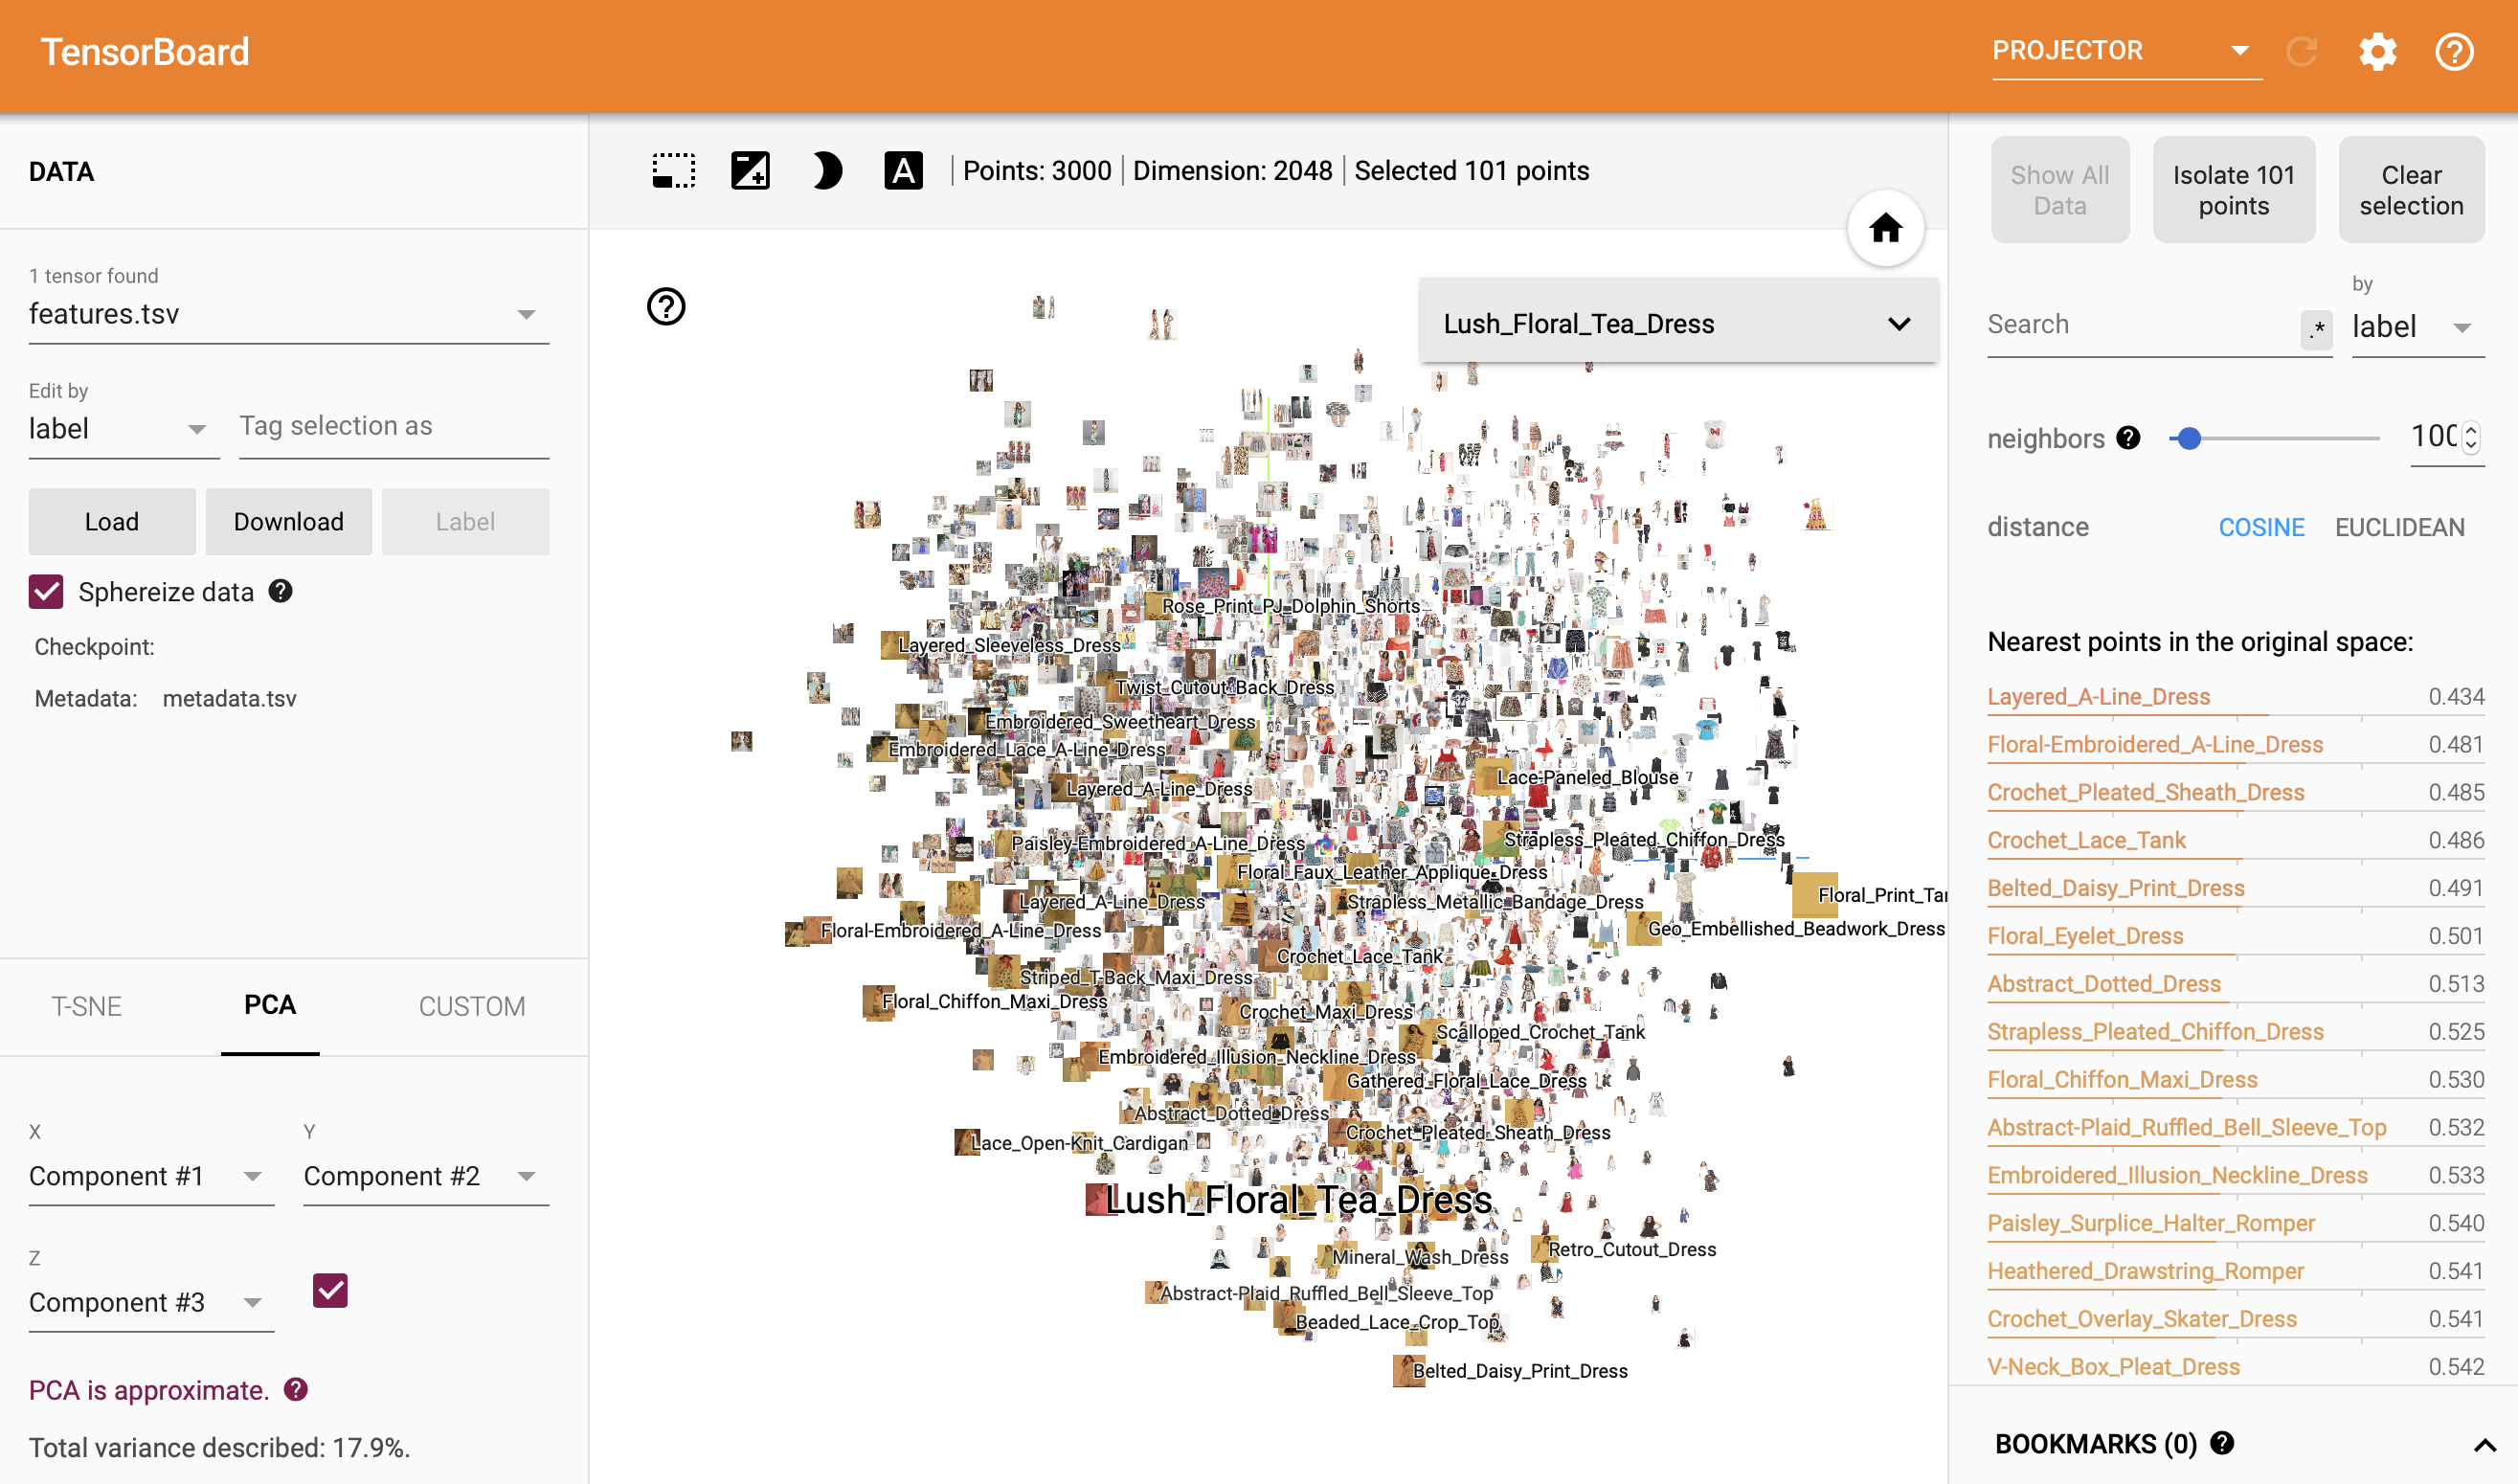Toggle regex search mode button
Image resolution: width=2518 pixels, height=1484 pixels.
[2316, 329]
